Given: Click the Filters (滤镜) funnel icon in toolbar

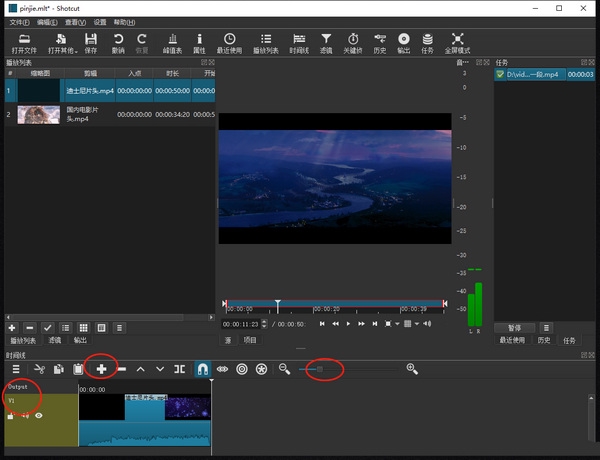Looking at the screenshot, I should [326, 39].
